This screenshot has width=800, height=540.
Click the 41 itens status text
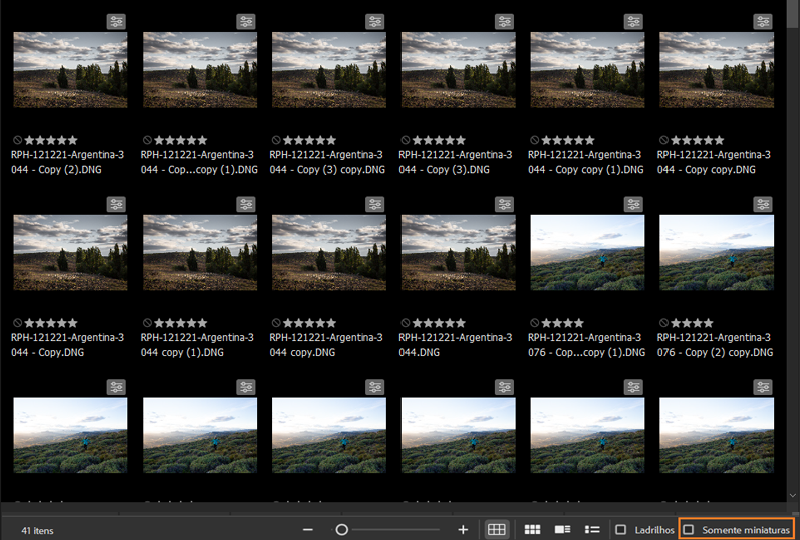(37, 531)
